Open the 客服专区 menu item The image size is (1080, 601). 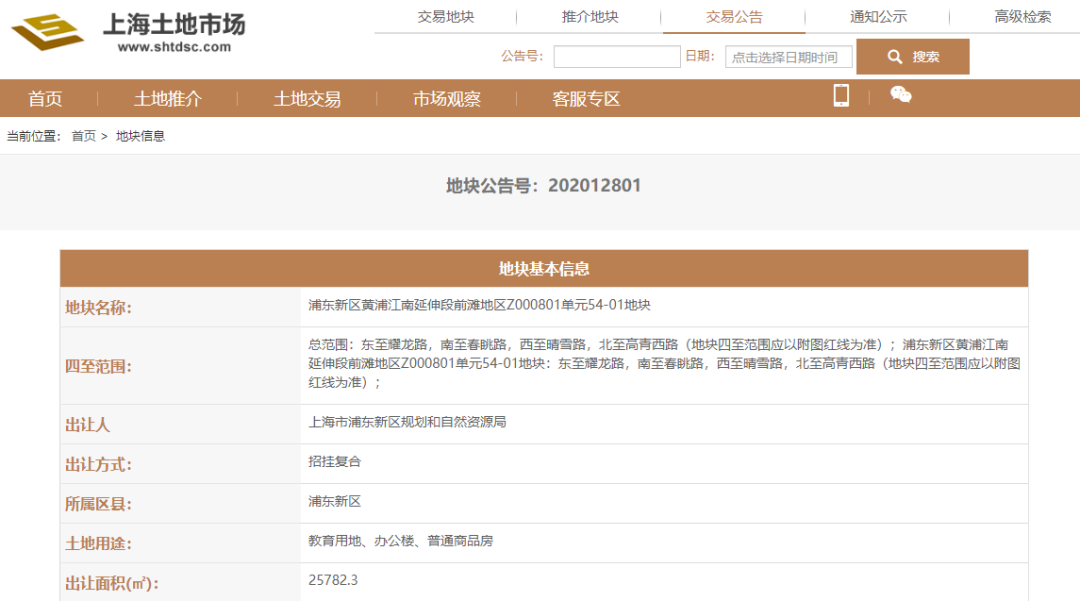tap(586, 99)
